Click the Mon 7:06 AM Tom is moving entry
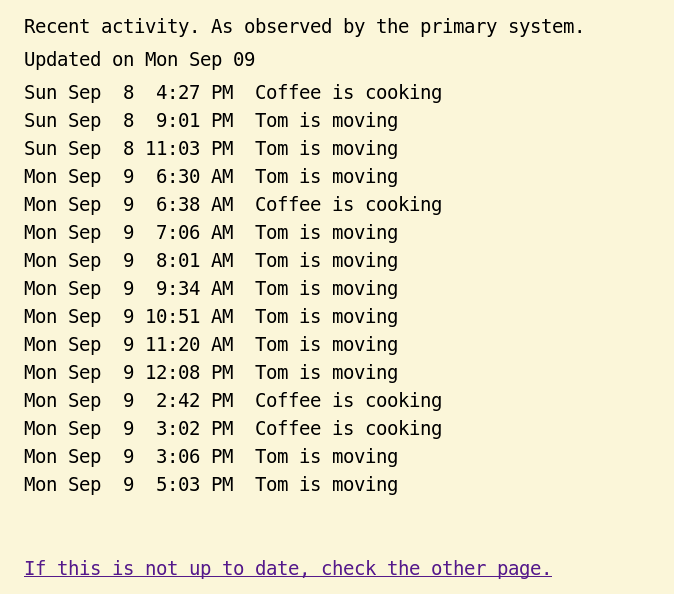The height and width of the screenshot is (594, 674). coord(210,233)
